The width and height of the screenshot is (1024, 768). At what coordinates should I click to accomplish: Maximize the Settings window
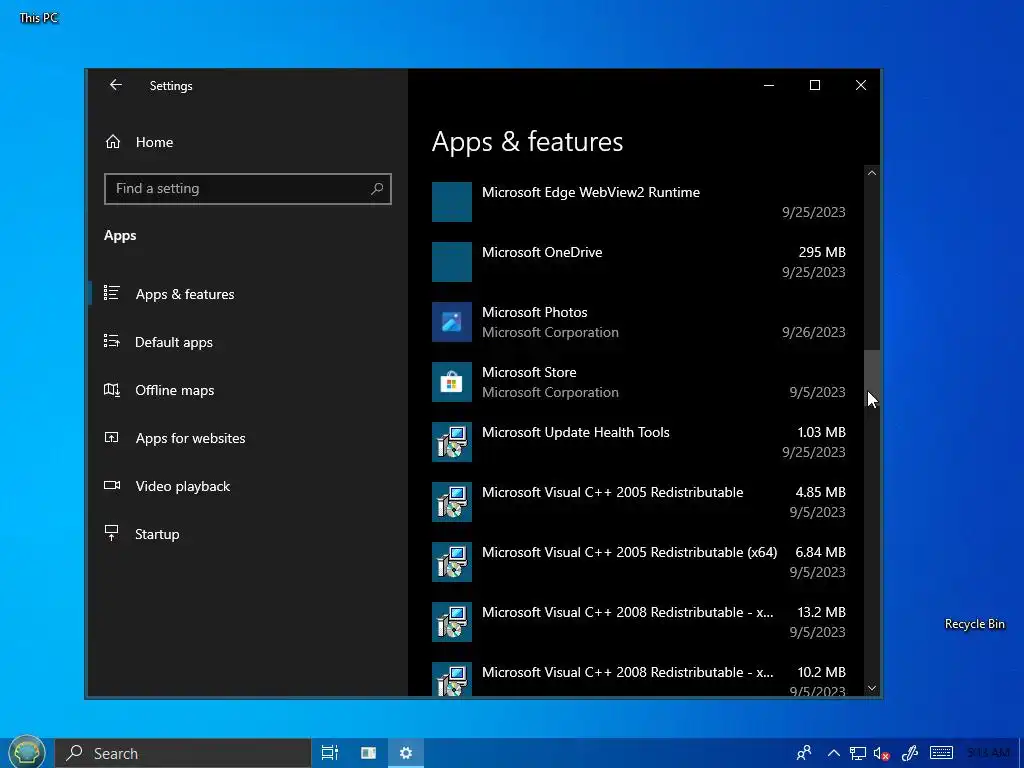815,86
